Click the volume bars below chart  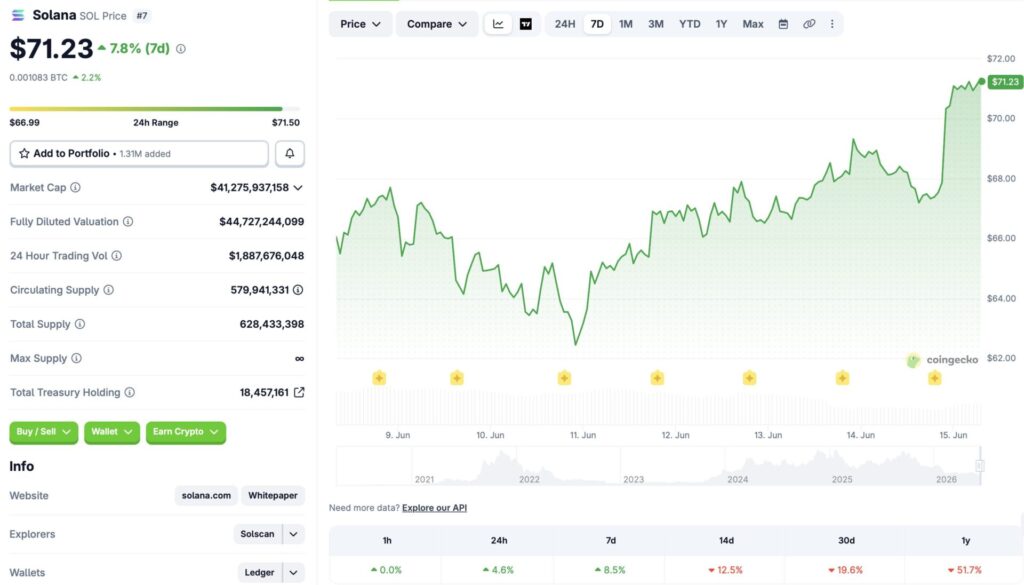pos(658,408)
